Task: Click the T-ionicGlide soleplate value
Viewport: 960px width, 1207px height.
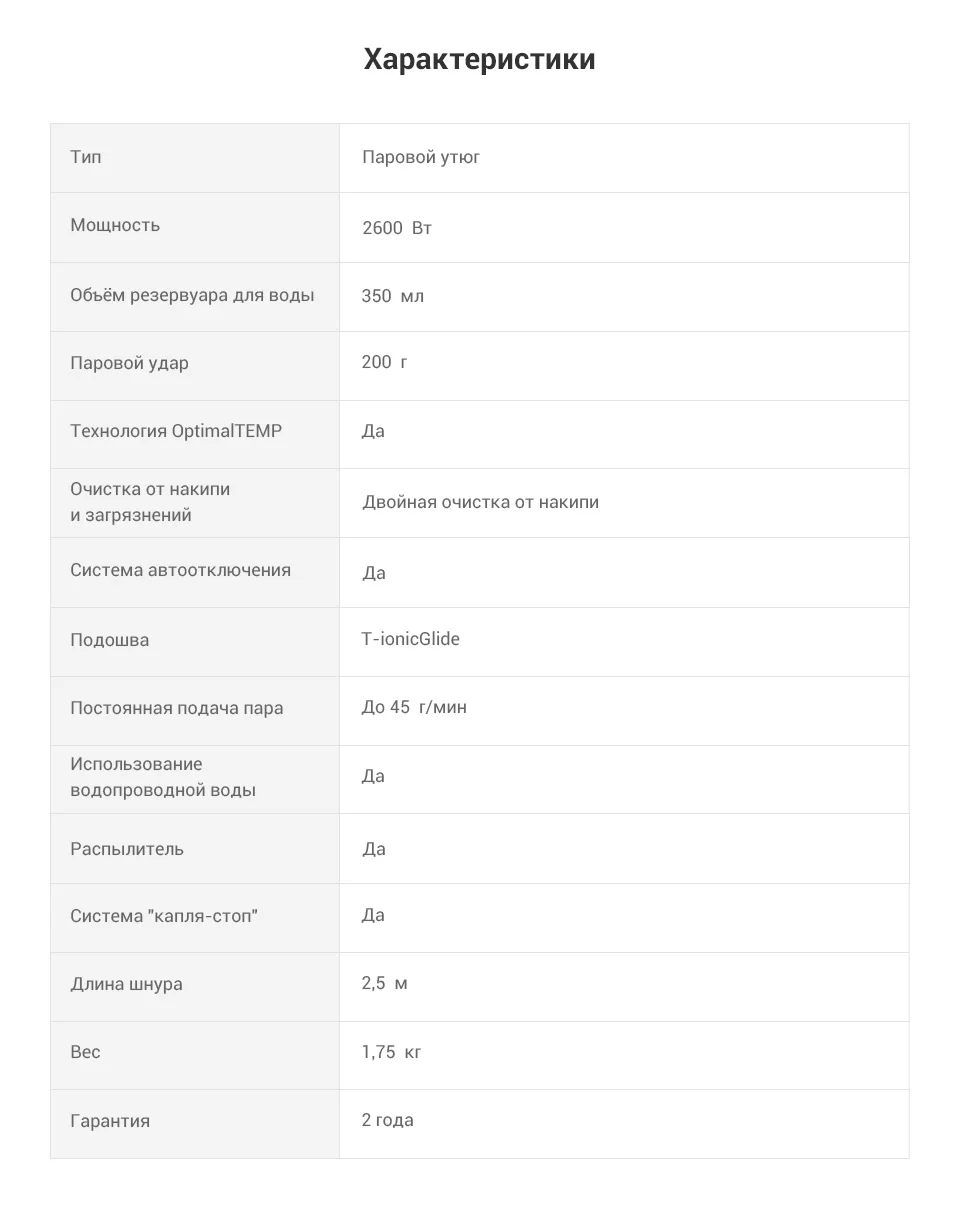Action: point(411,639)
